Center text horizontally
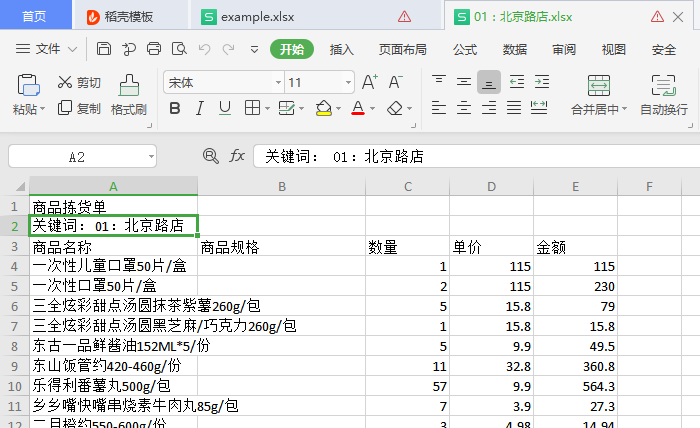This screenshot has height=428, width=700. coord(464,108)
